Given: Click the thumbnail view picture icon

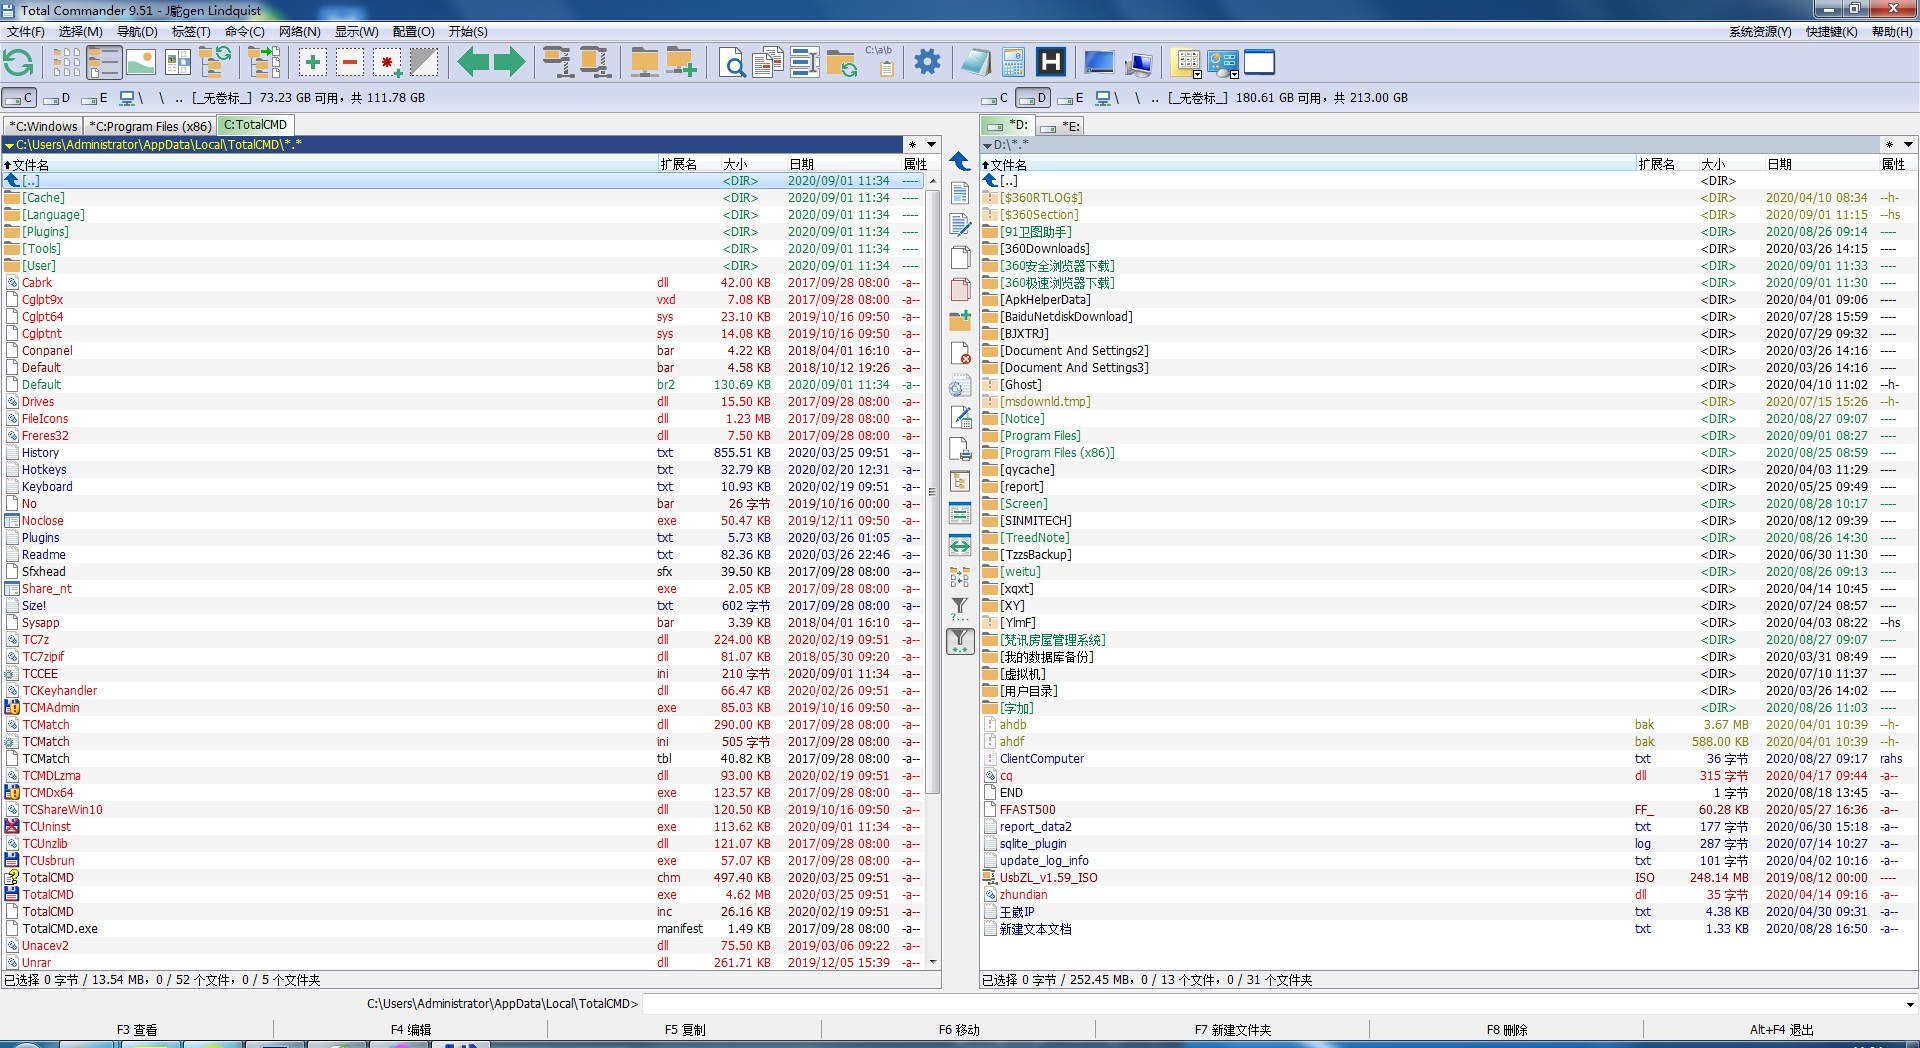Looking at the screenshot, I should coord(140,63).
